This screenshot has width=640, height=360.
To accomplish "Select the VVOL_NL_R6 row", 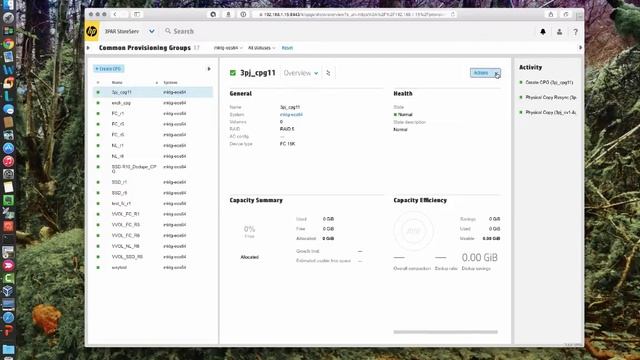I will 153,246.
